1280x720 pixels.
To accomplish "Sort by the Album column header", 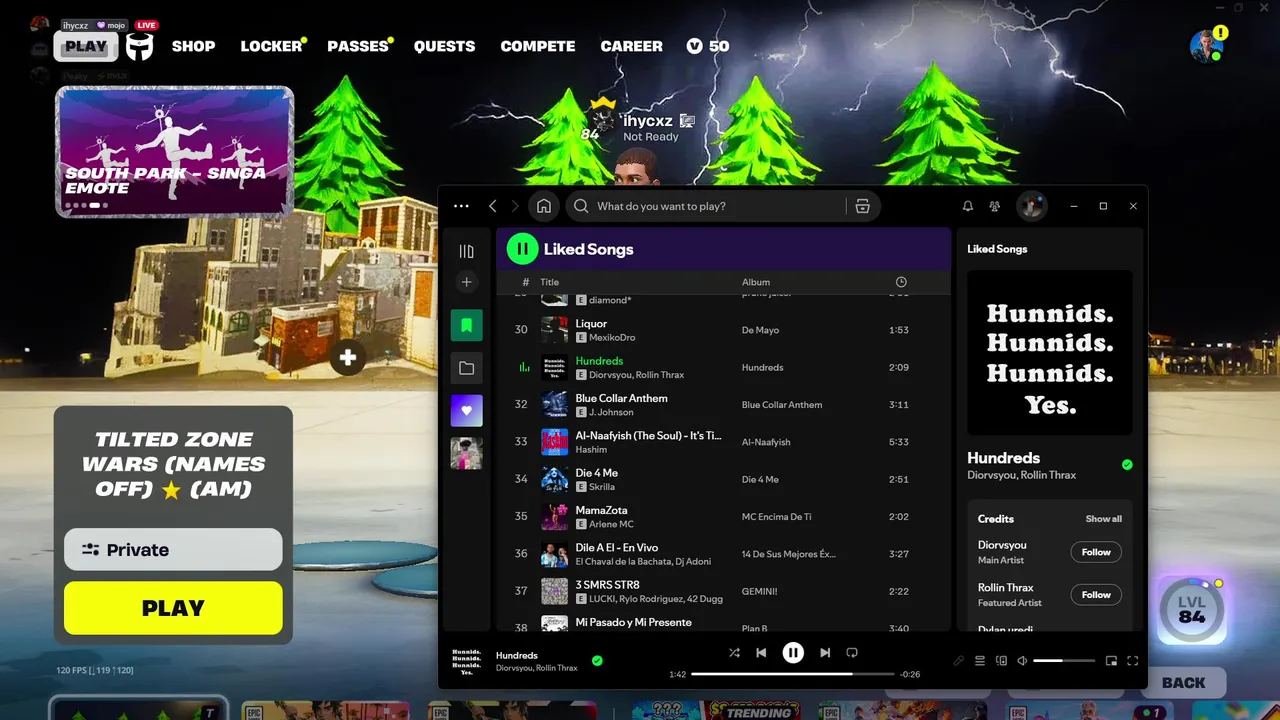I will click(756, 282).
